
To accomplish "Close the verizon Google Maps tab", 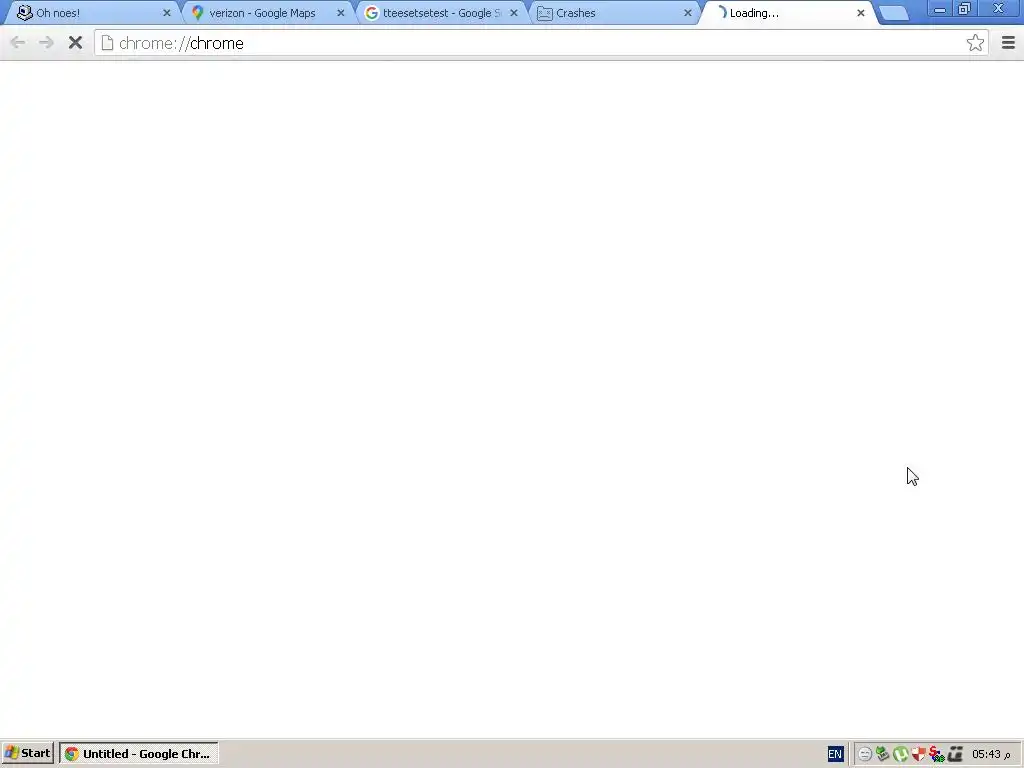I will 340,13.
